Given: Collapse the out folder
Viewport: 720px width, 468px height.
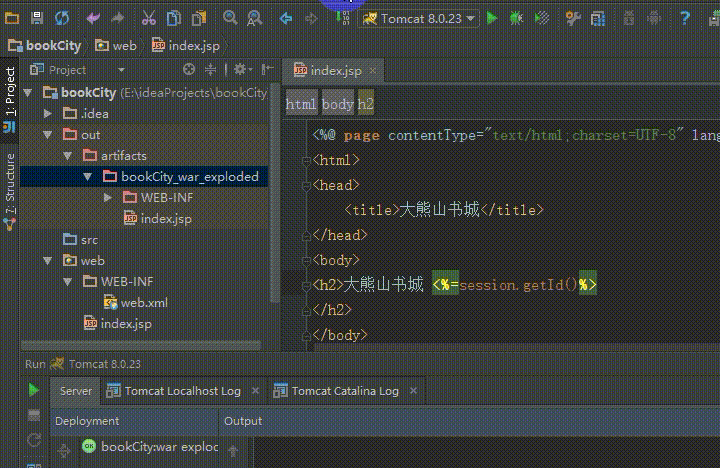Looking at the screenshot, I should pyautogui.click(x=48, y=135).
